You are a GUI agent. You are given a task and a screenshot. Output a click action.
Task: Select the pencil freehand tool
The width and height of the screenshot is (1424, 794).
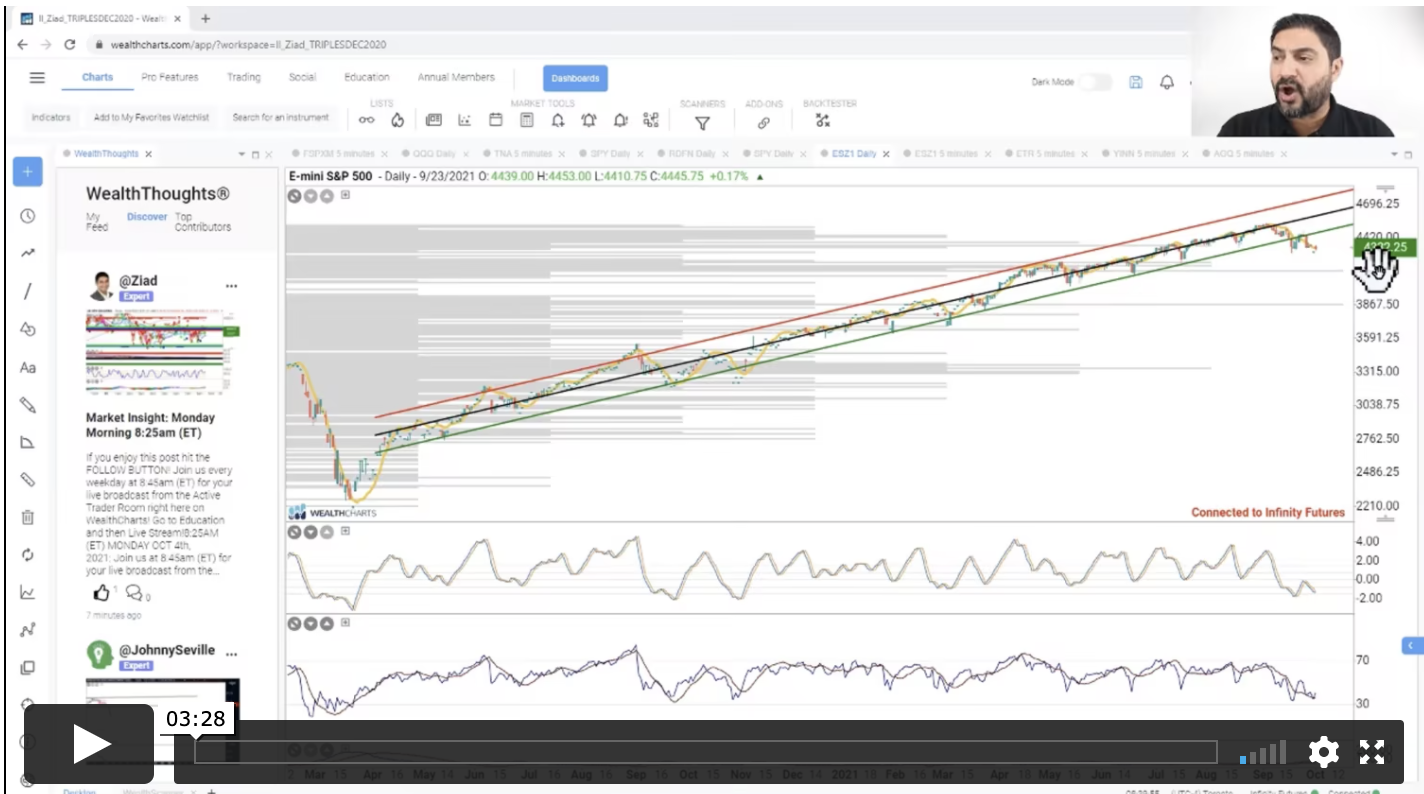tap(27, 405)
